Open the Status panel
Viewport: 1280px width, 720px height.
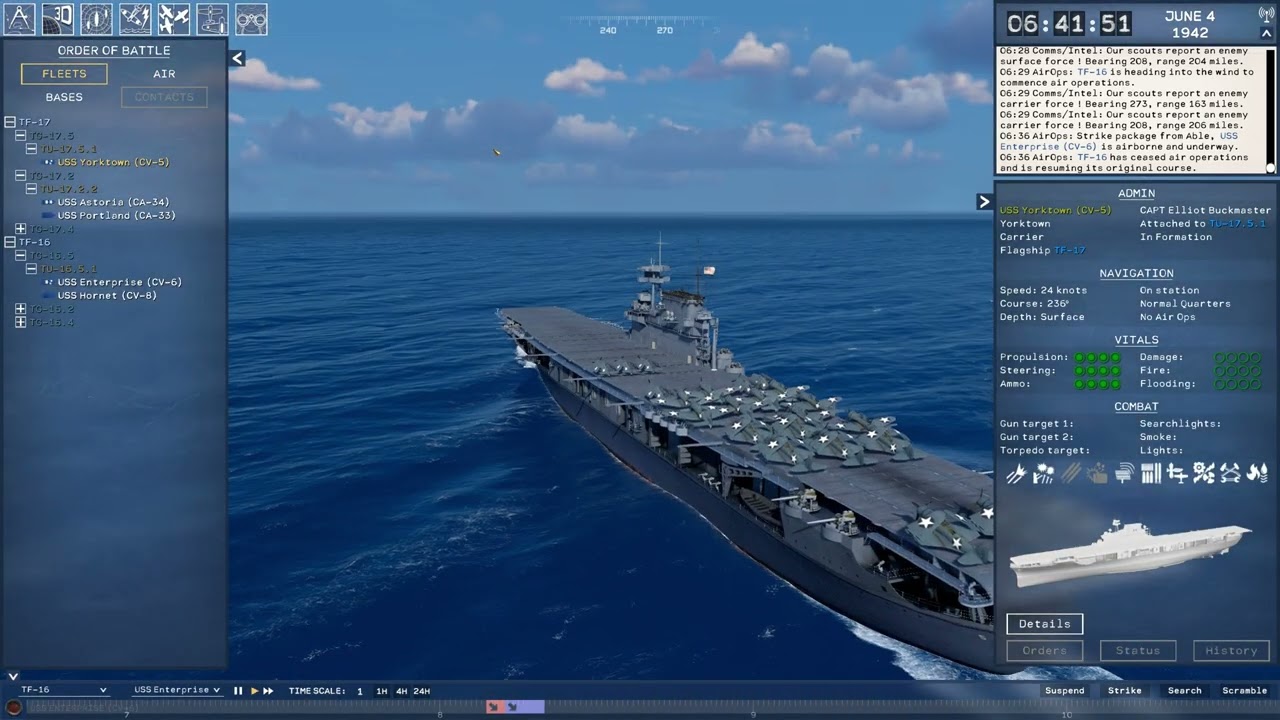click(1138, 651)
